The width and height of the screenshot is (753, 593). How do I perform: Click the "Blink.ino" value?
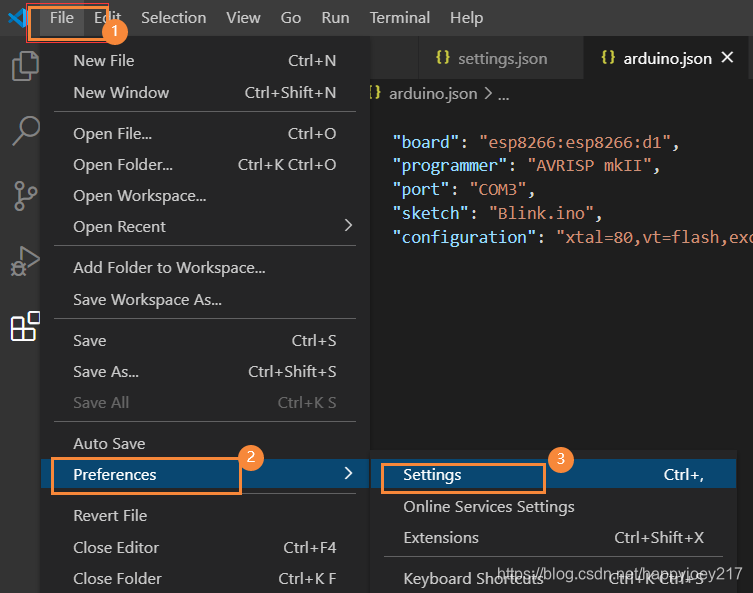pos(541,214)
